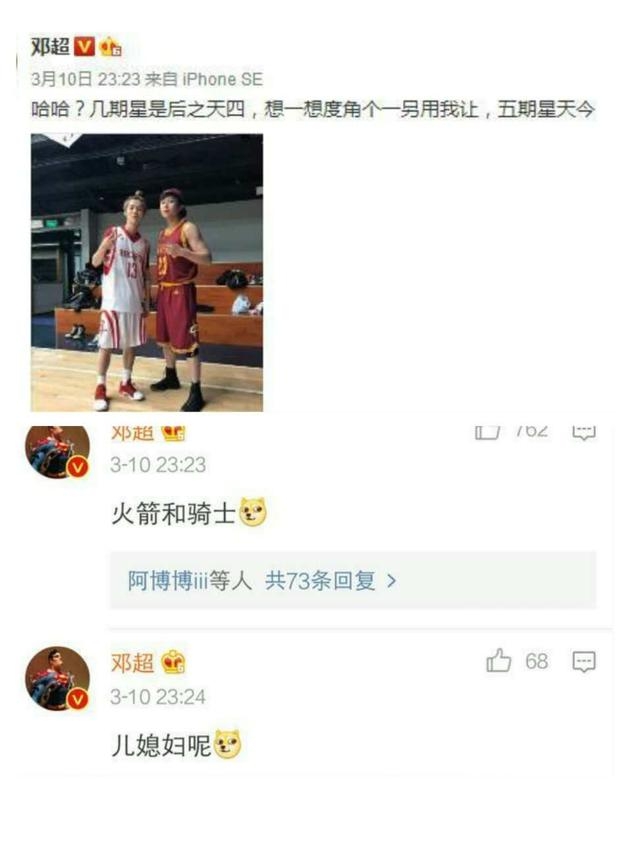Reply to the 儿媳妇呢 comment via bubble icon
Image resolution: width=640 pixels, height=844 pixels.
click(x=583, y=662)
